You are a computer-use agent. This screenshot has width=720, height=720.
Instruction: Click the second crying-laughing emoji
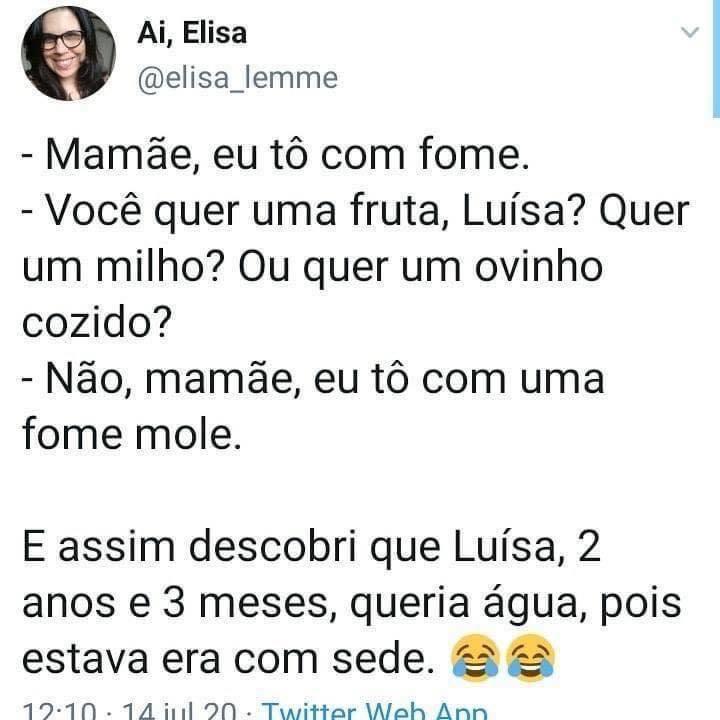tap(531, 659)
